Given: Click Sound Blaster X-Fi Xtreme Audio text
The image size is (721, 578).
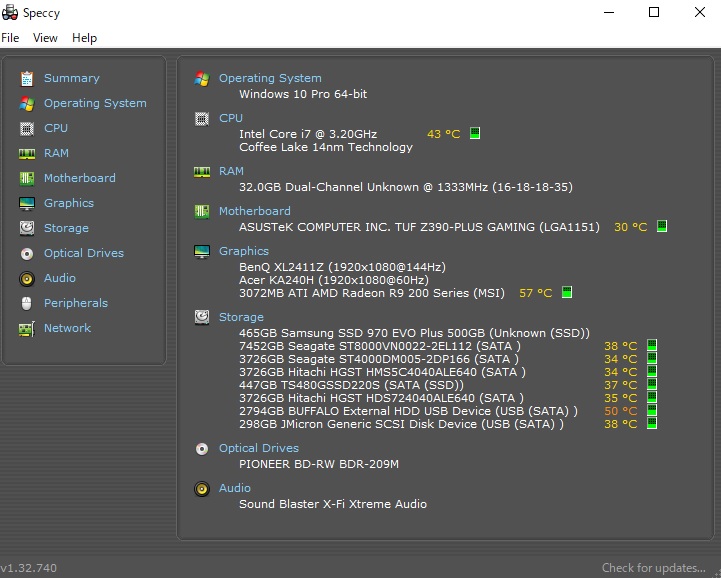Looking at the screenshot, I should coord(333,504).
